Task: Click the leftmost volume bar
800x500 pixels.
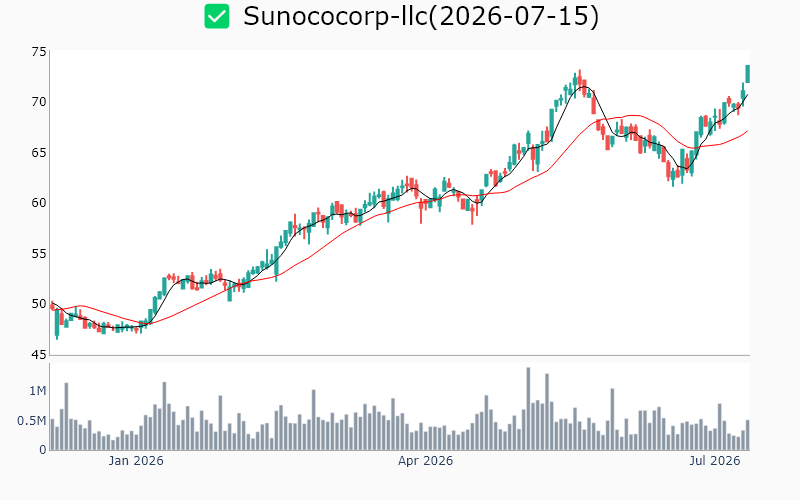Action: point(52,435)
